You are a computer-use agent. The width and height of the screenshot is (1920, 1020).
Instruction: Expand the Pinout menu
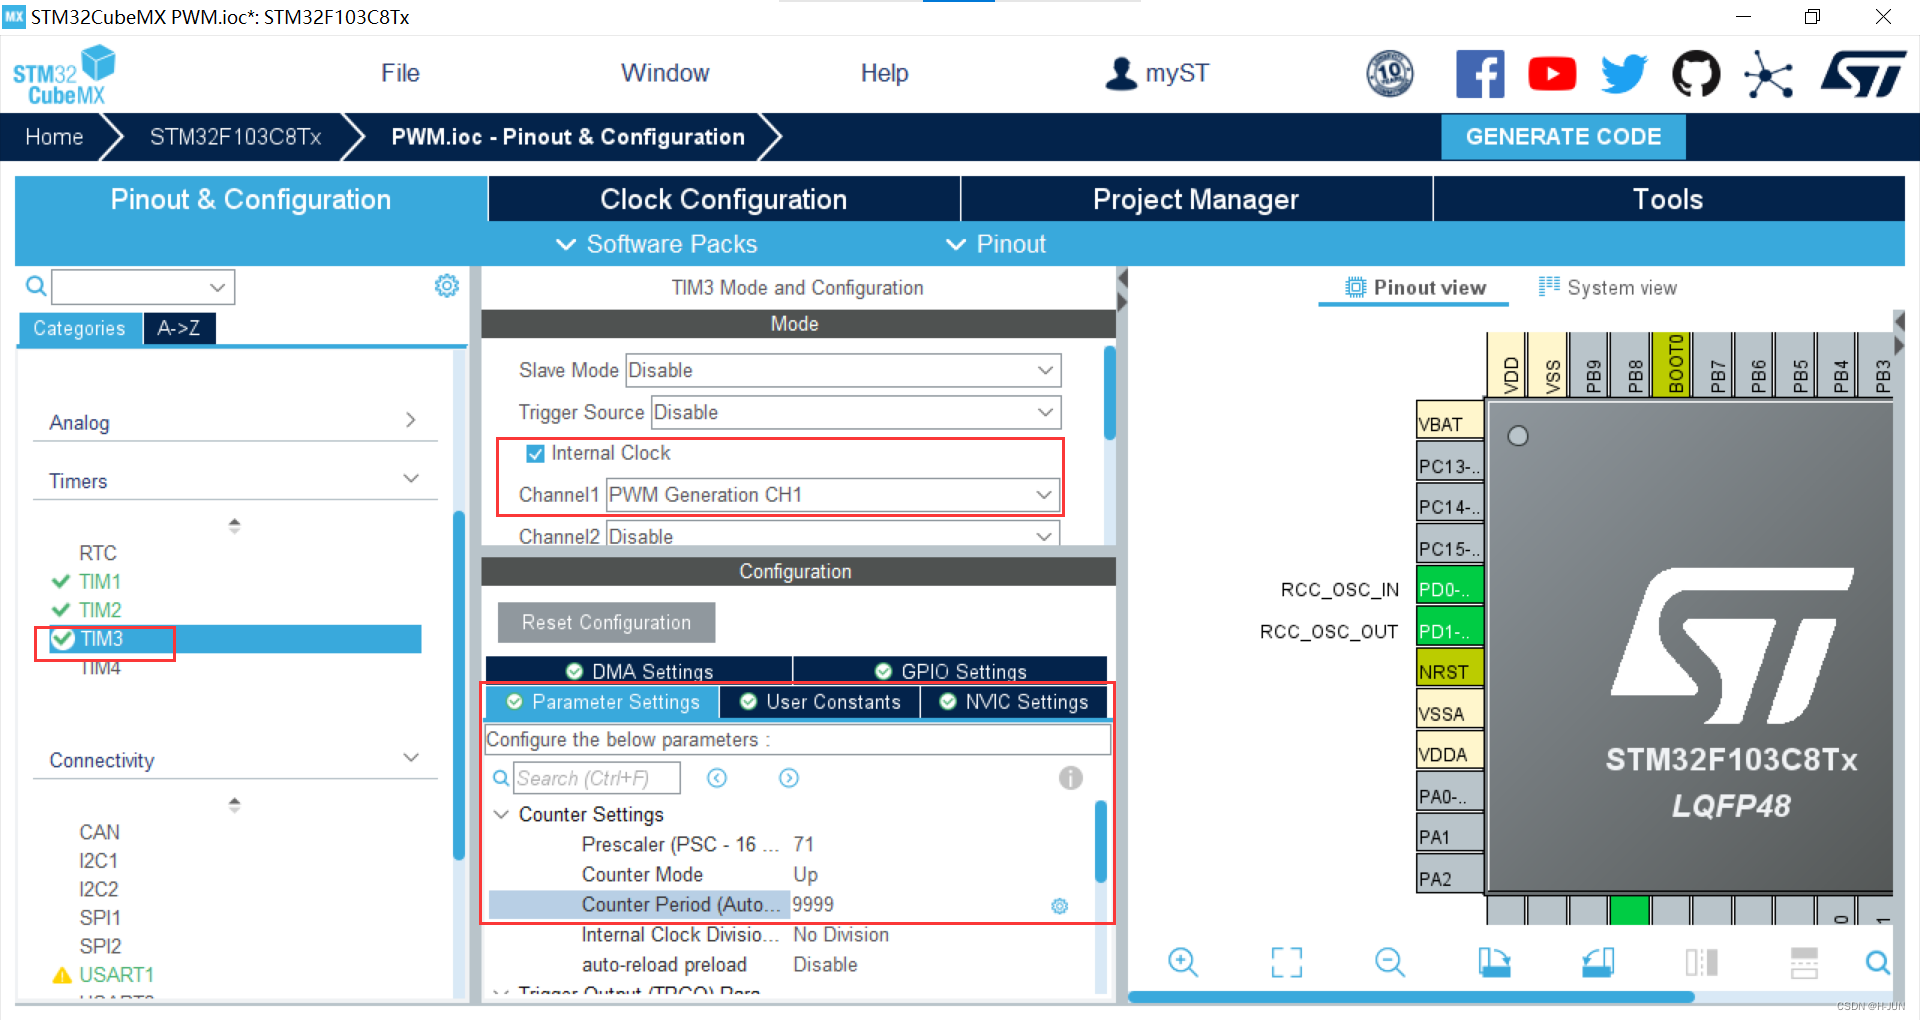pos(996,244)
